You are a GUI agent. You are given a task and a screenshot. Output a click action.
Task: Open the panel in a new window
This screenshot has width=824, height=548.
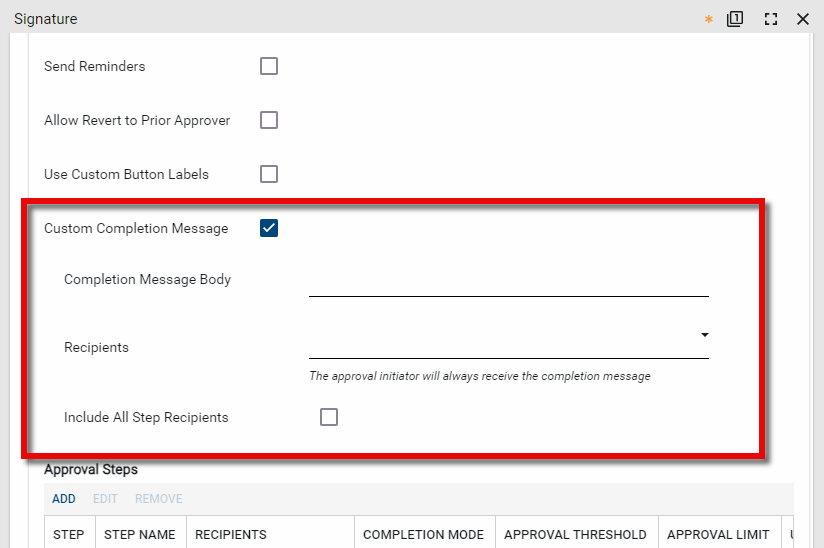(x=735, y=19)
